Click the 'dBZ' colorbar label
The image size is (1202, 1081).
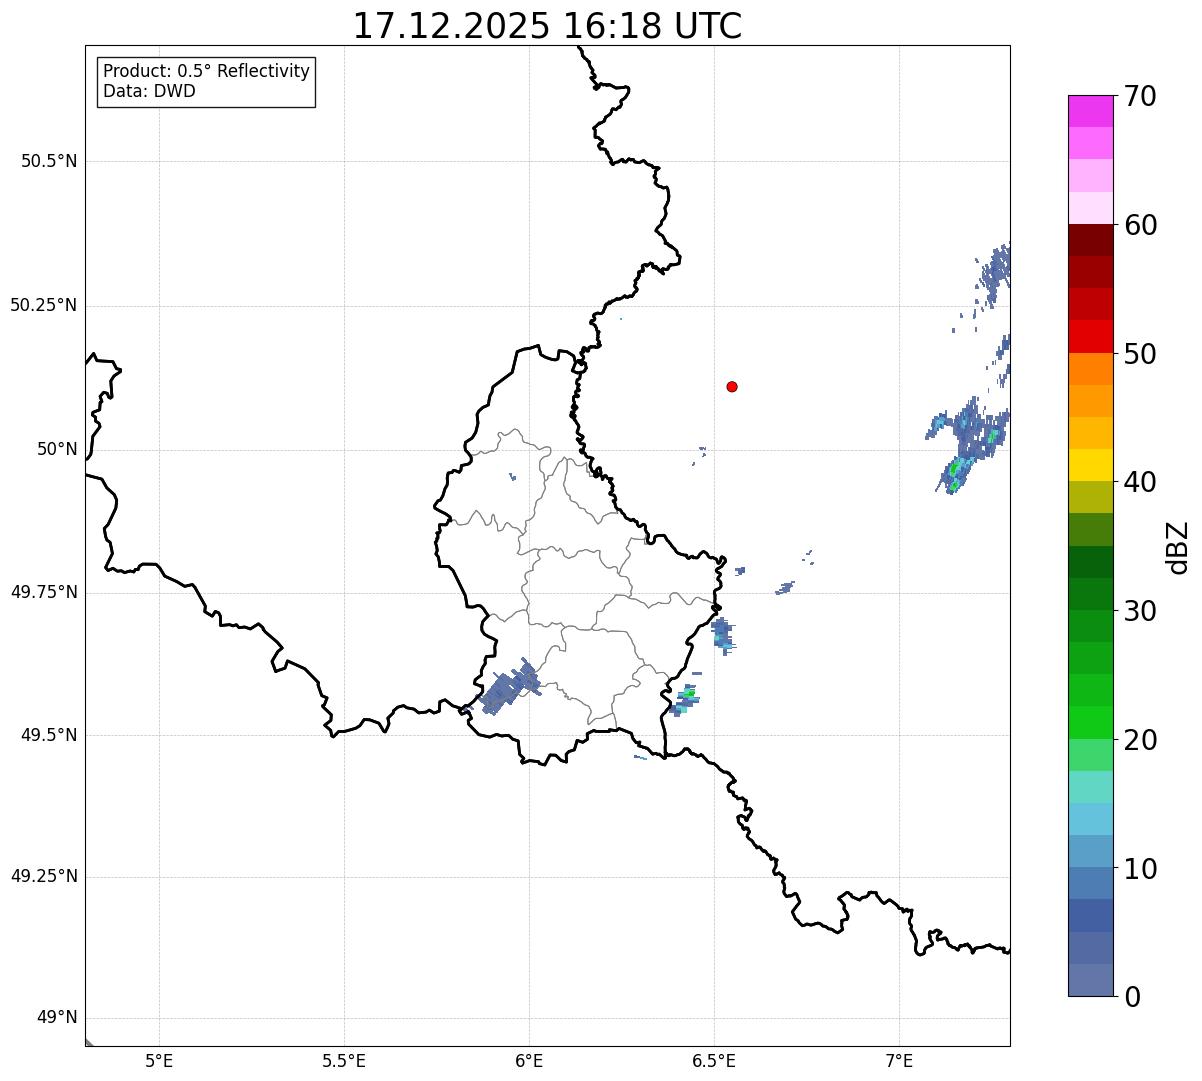[x=1178, y=546]
